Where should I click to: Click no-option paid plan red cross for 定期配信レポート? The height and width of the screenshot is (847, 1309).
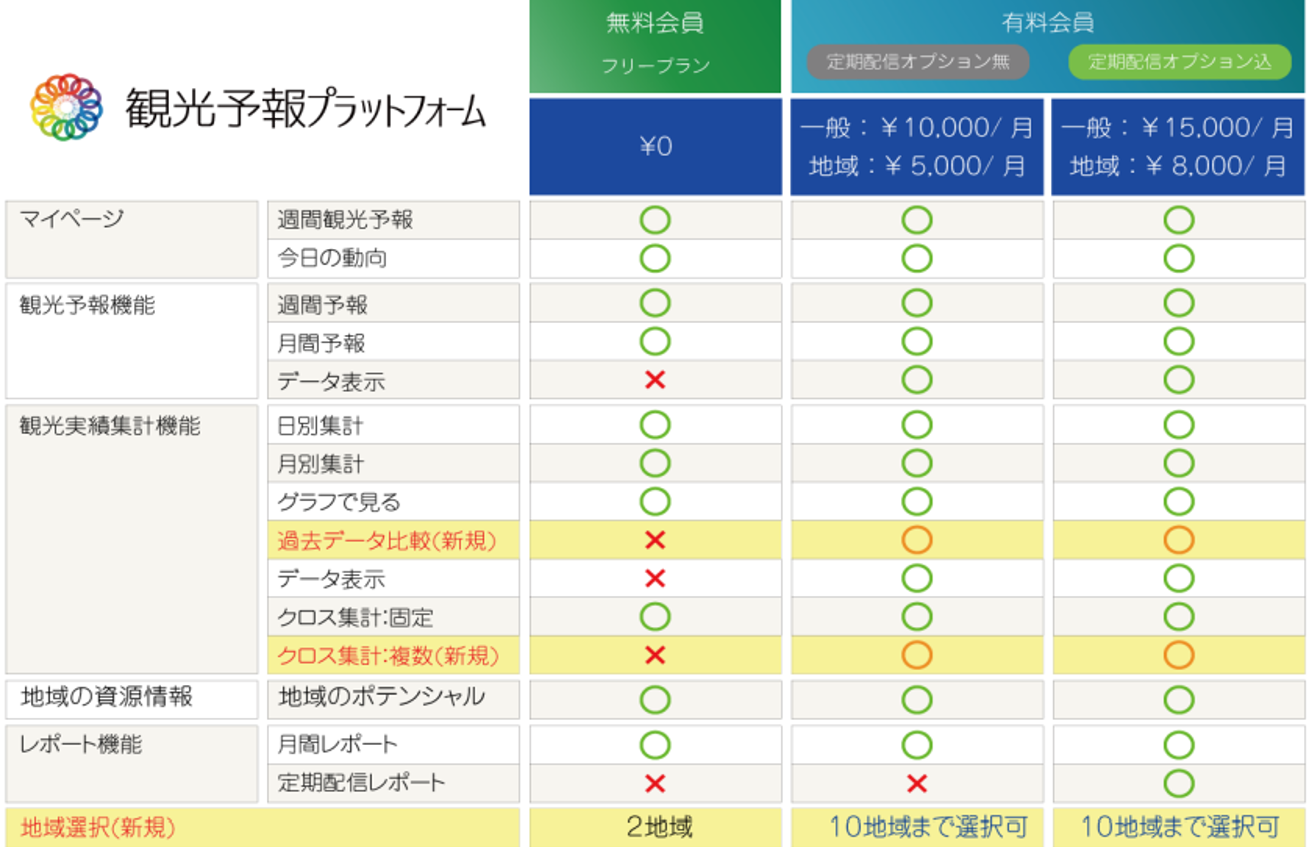[x=917, y=783]
